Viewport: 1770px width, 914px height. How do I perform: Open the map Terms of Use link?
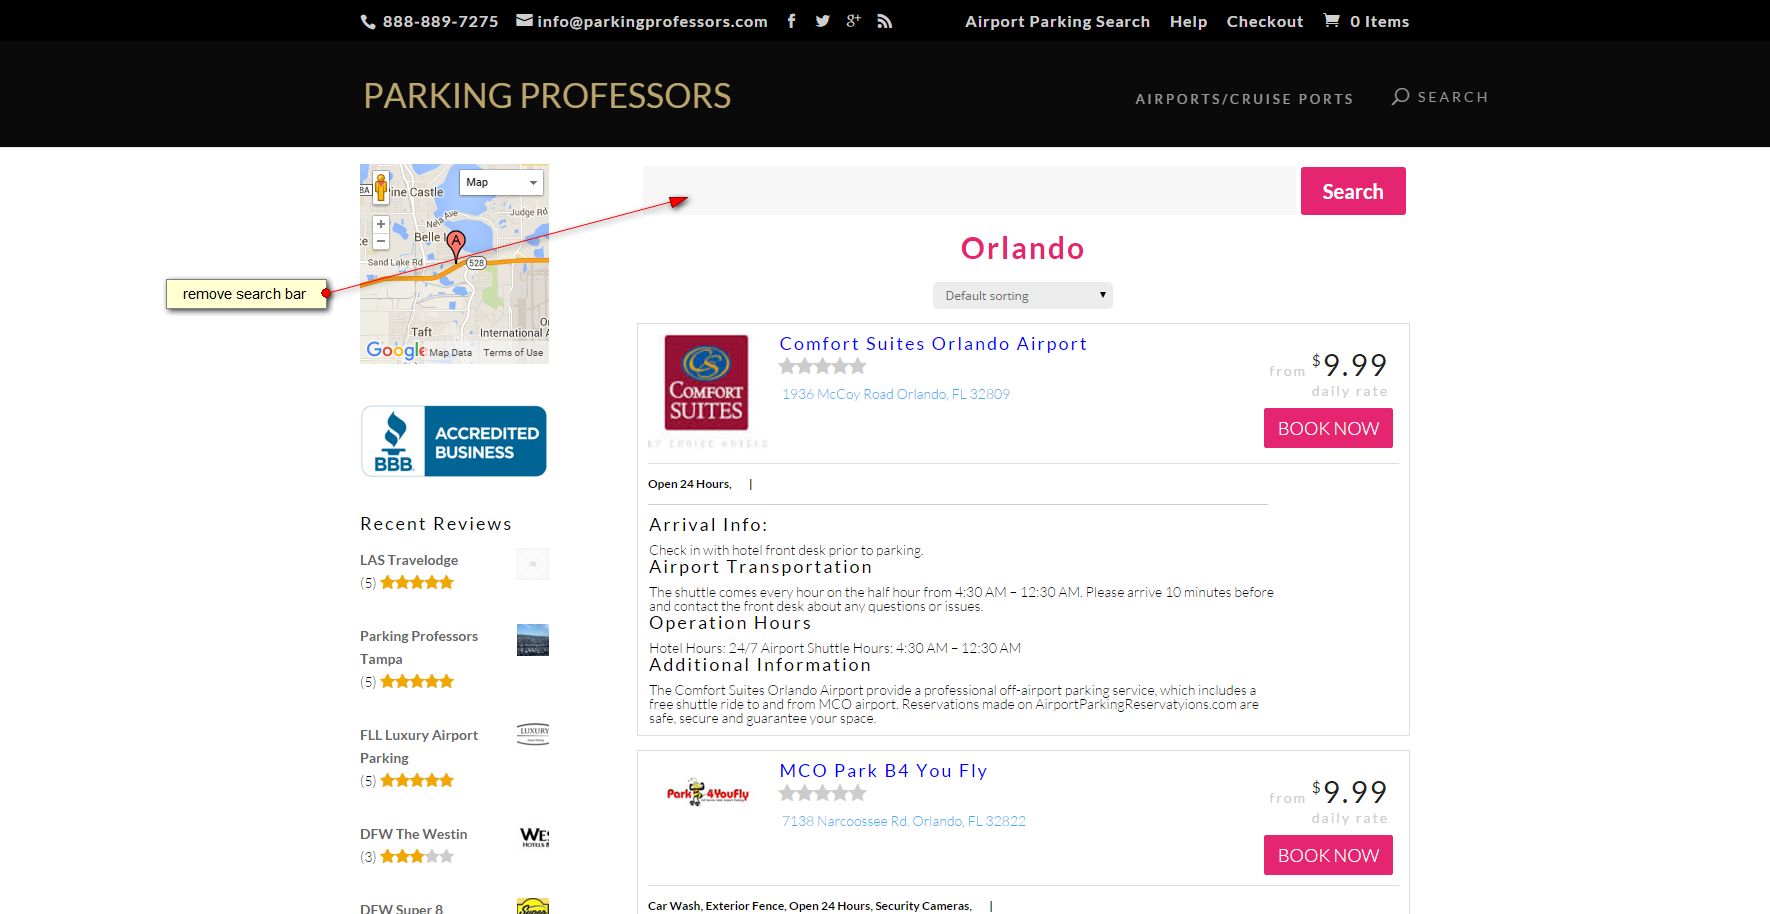[x=513, y=353]
